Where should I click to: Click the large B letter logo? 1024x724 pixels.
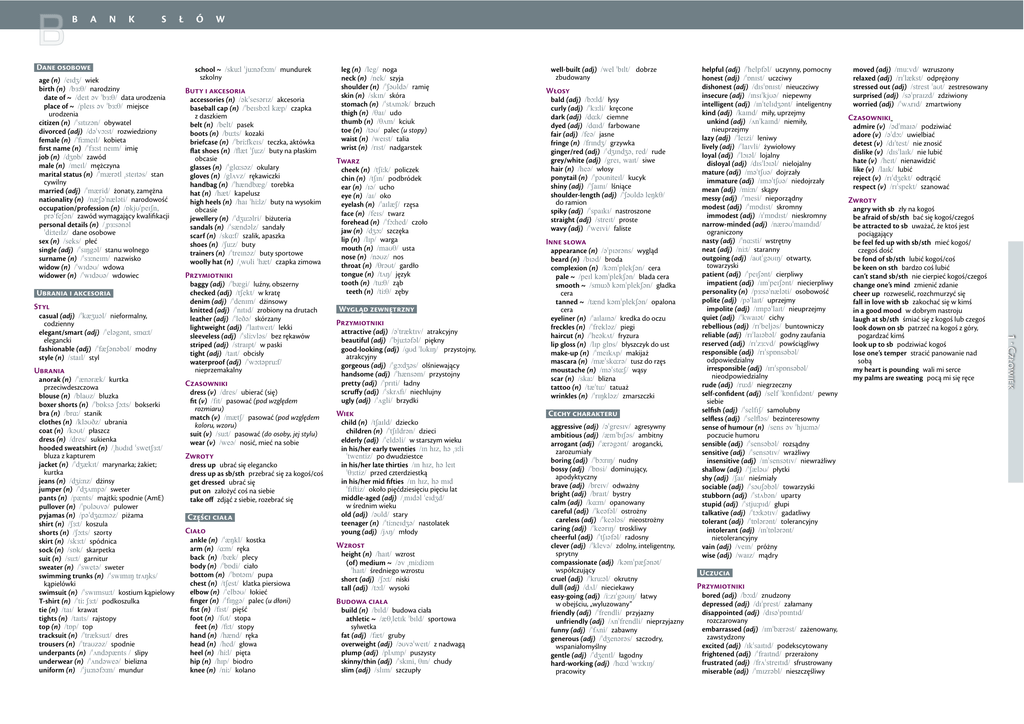click(x=50, y=28)
